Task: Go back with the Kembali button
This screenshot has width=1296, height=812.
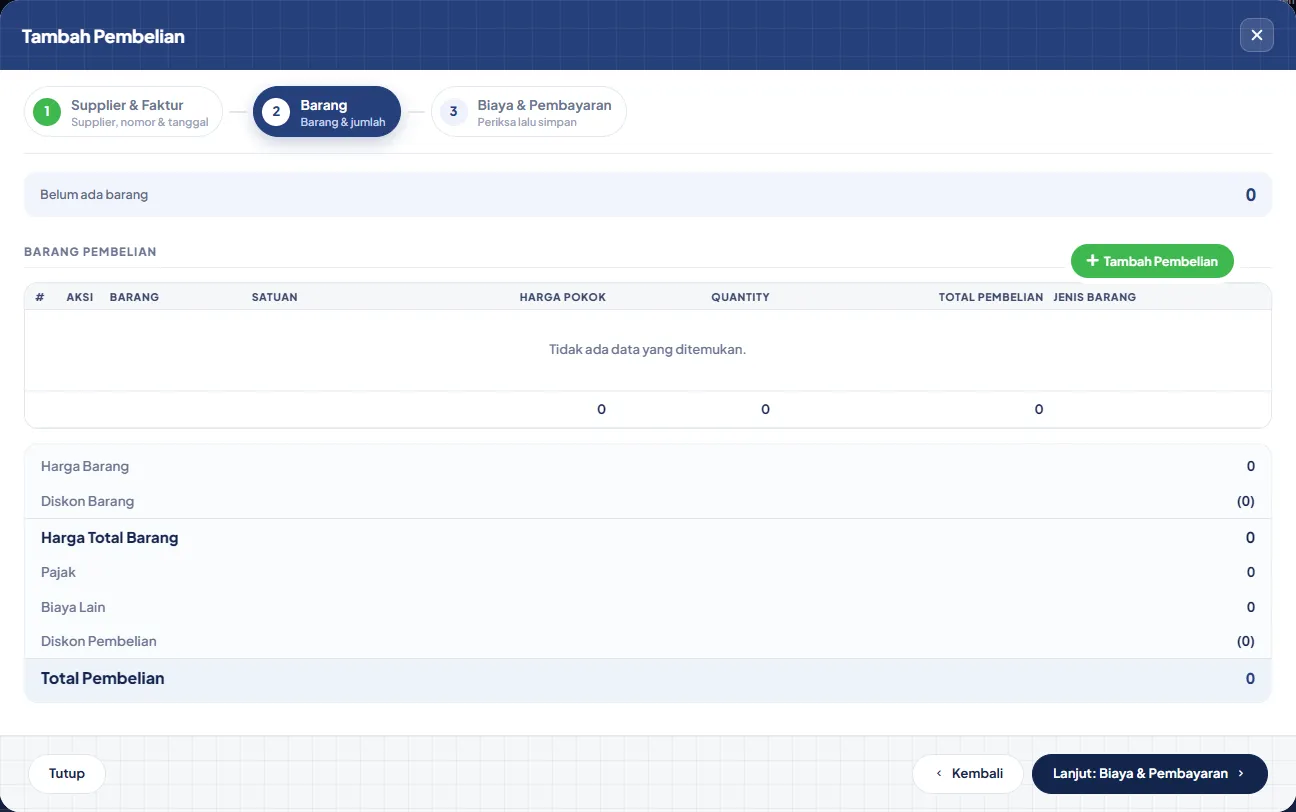Action: pos(968,773)
